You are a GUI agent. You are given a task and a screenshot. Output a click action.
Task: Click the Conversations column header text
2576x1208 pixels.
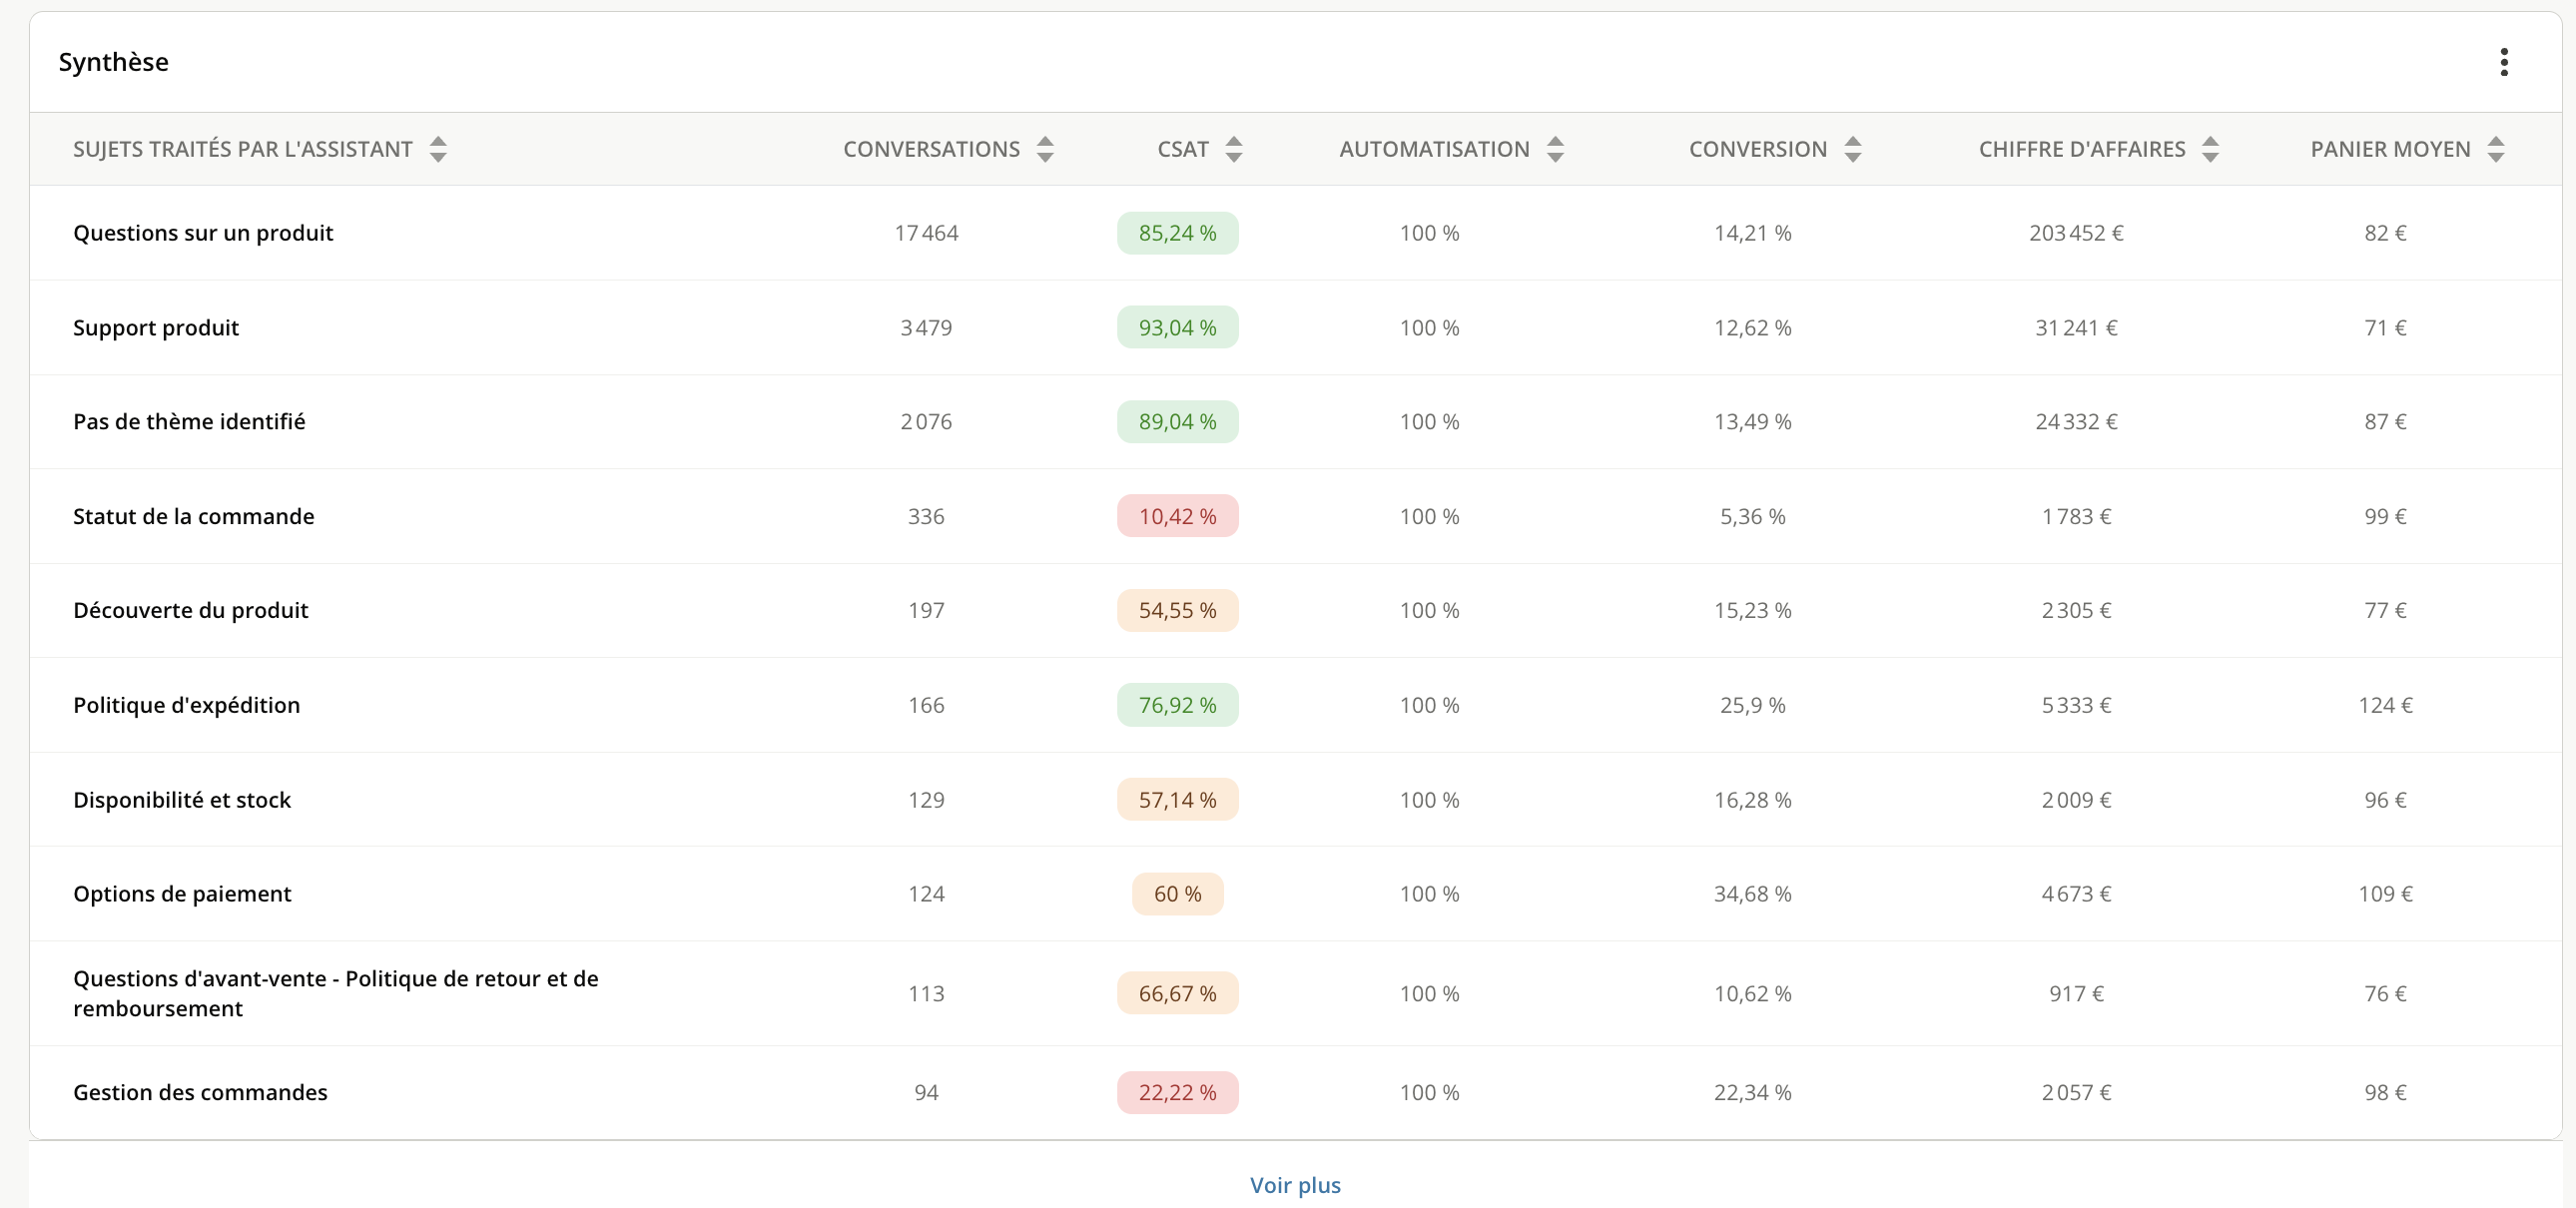tap(930, 149)
